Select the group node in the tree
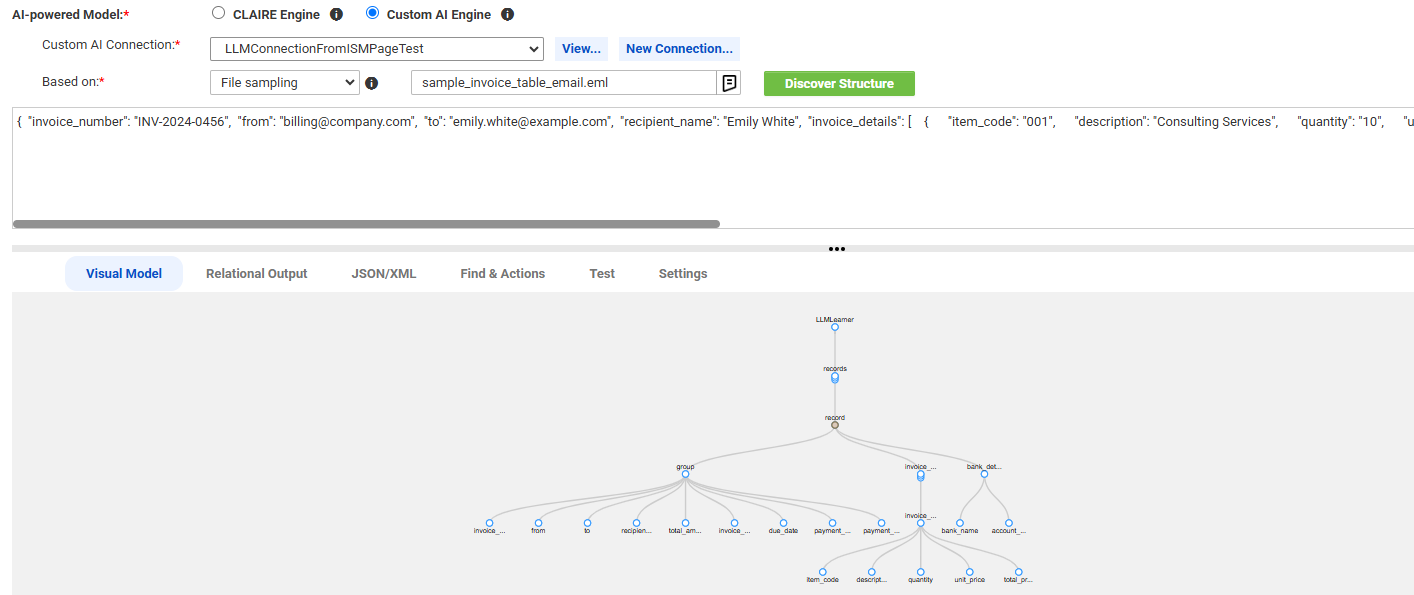Screen dimensions: 1414x595 [x=685, y=474]
